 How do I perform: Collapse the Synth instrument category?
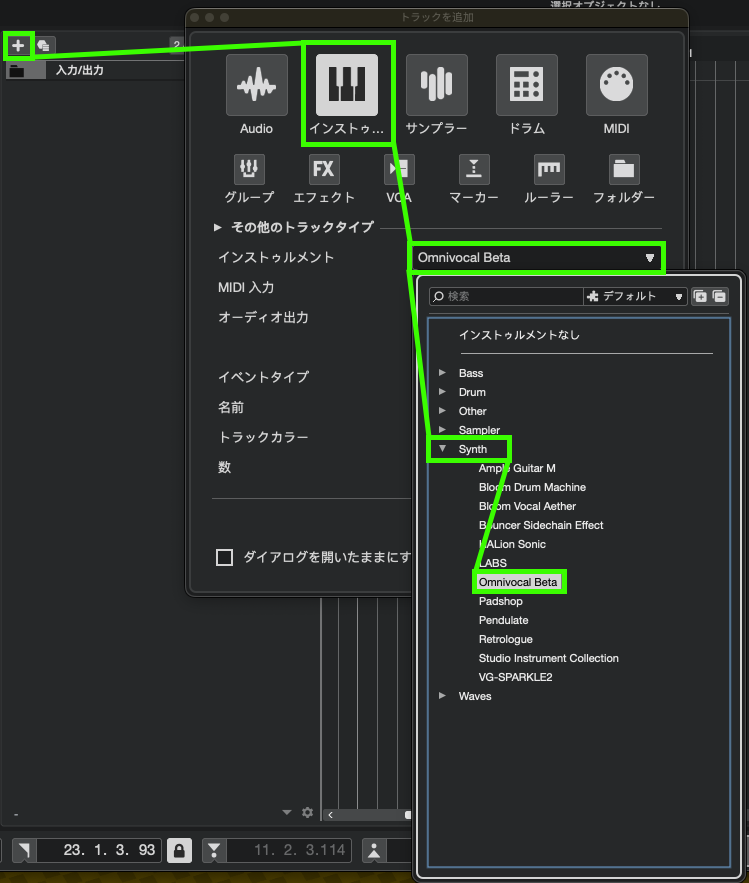(x=443, y=449)
